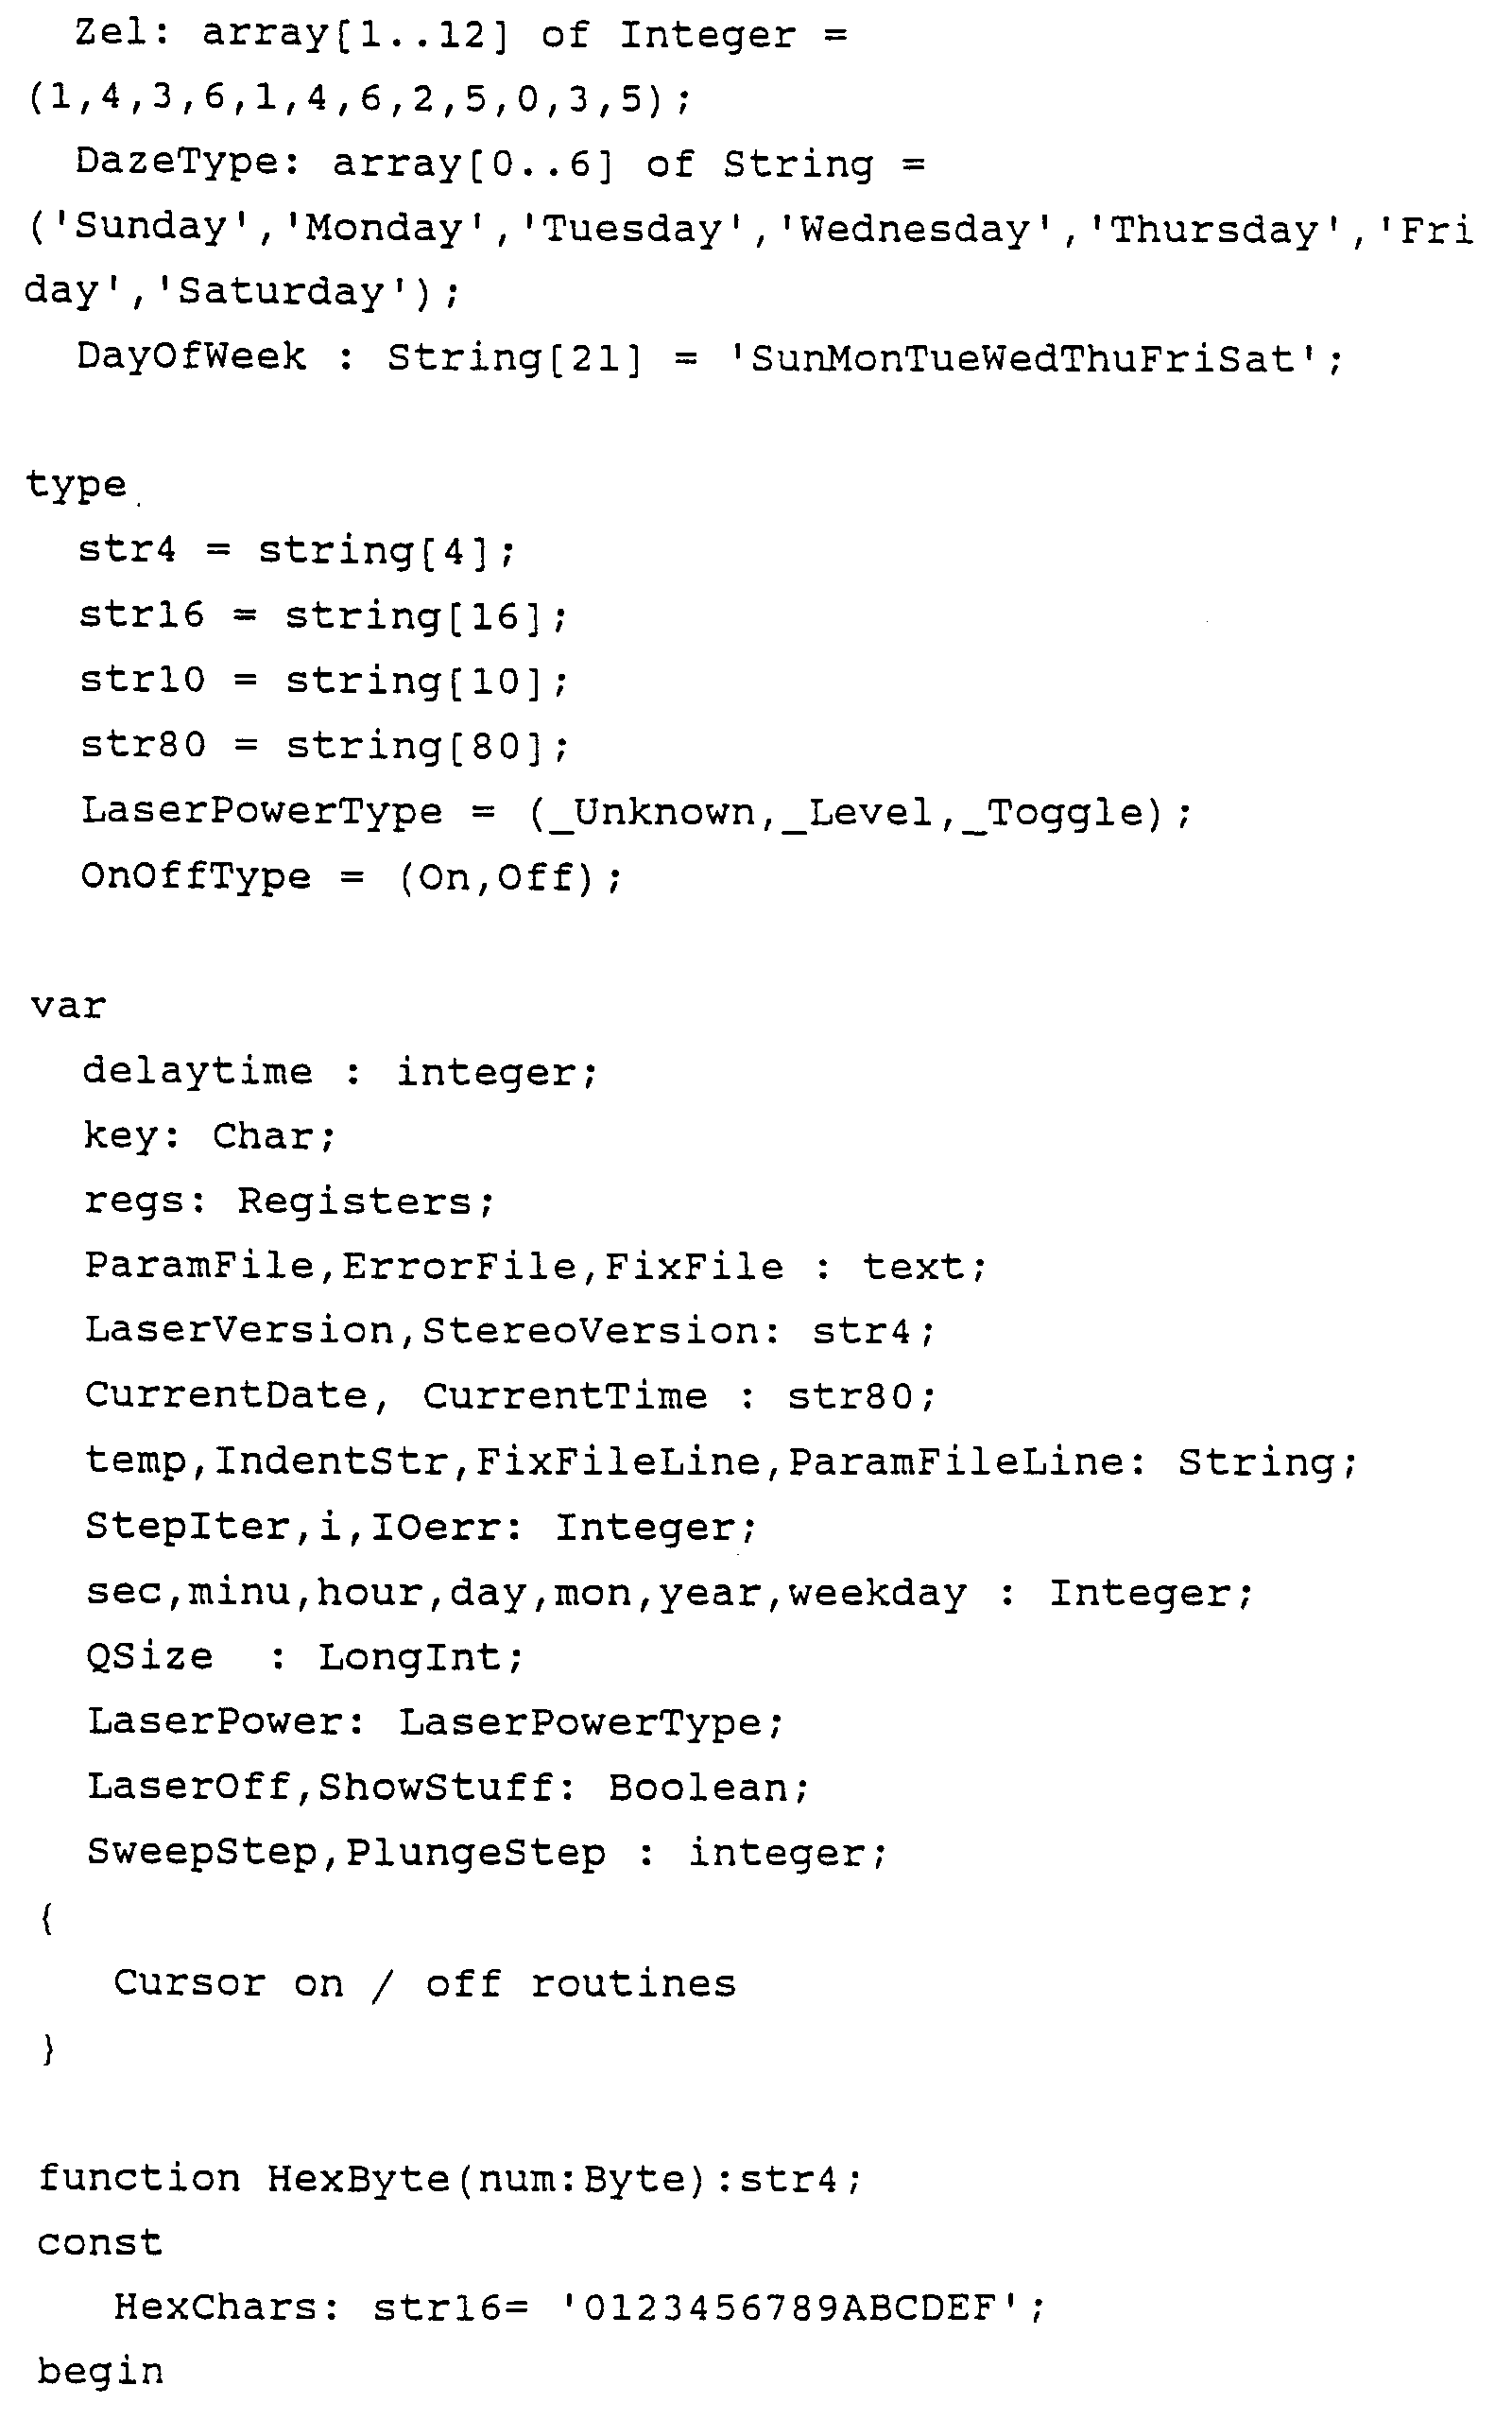
Task: Click the 'regs: Registers' declaration
Action: click(288, 1201)
